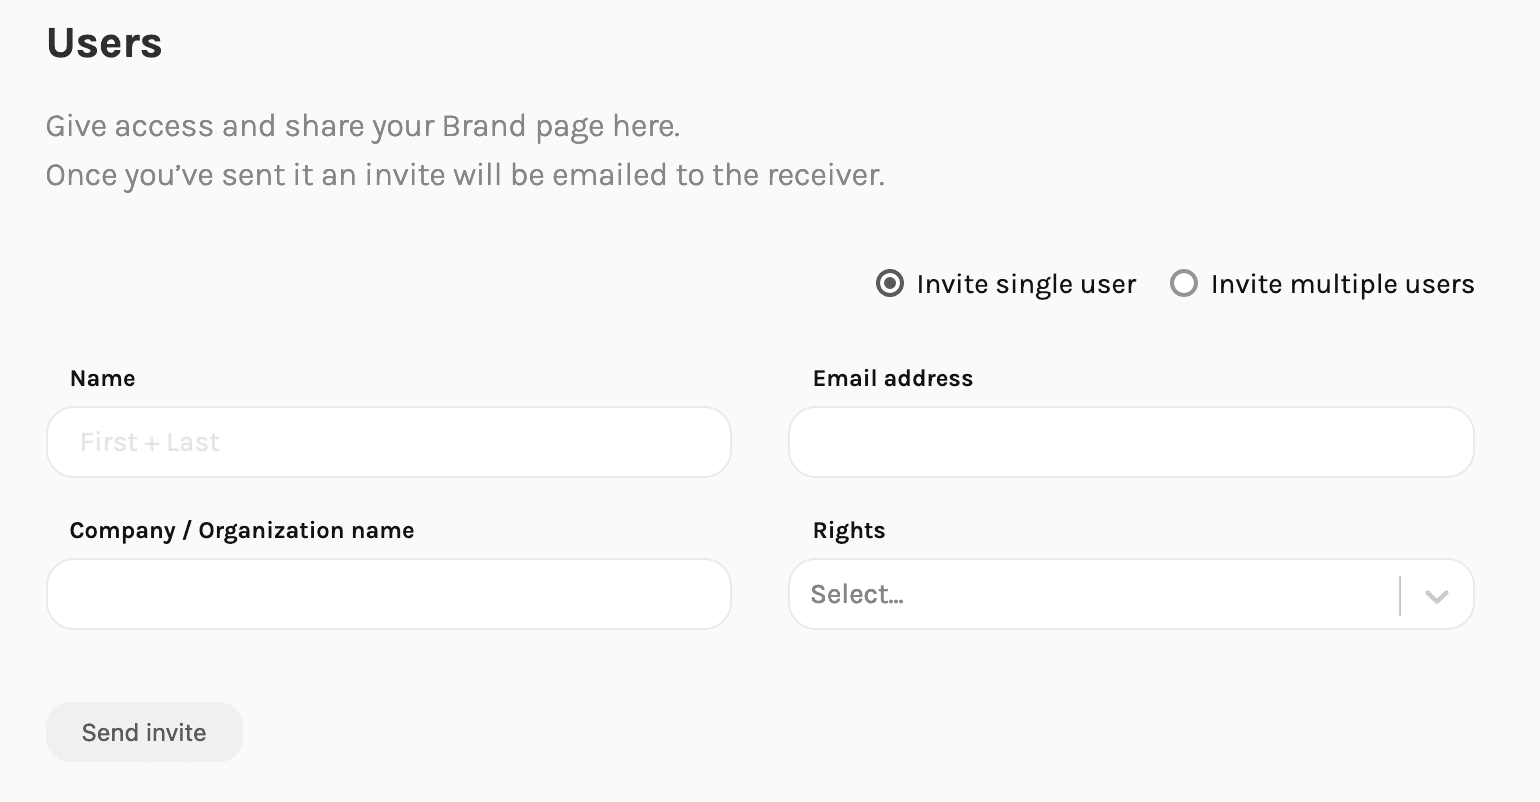Click the Name field label
Viewport: 1540px width, 802px height.
(103, 379)
